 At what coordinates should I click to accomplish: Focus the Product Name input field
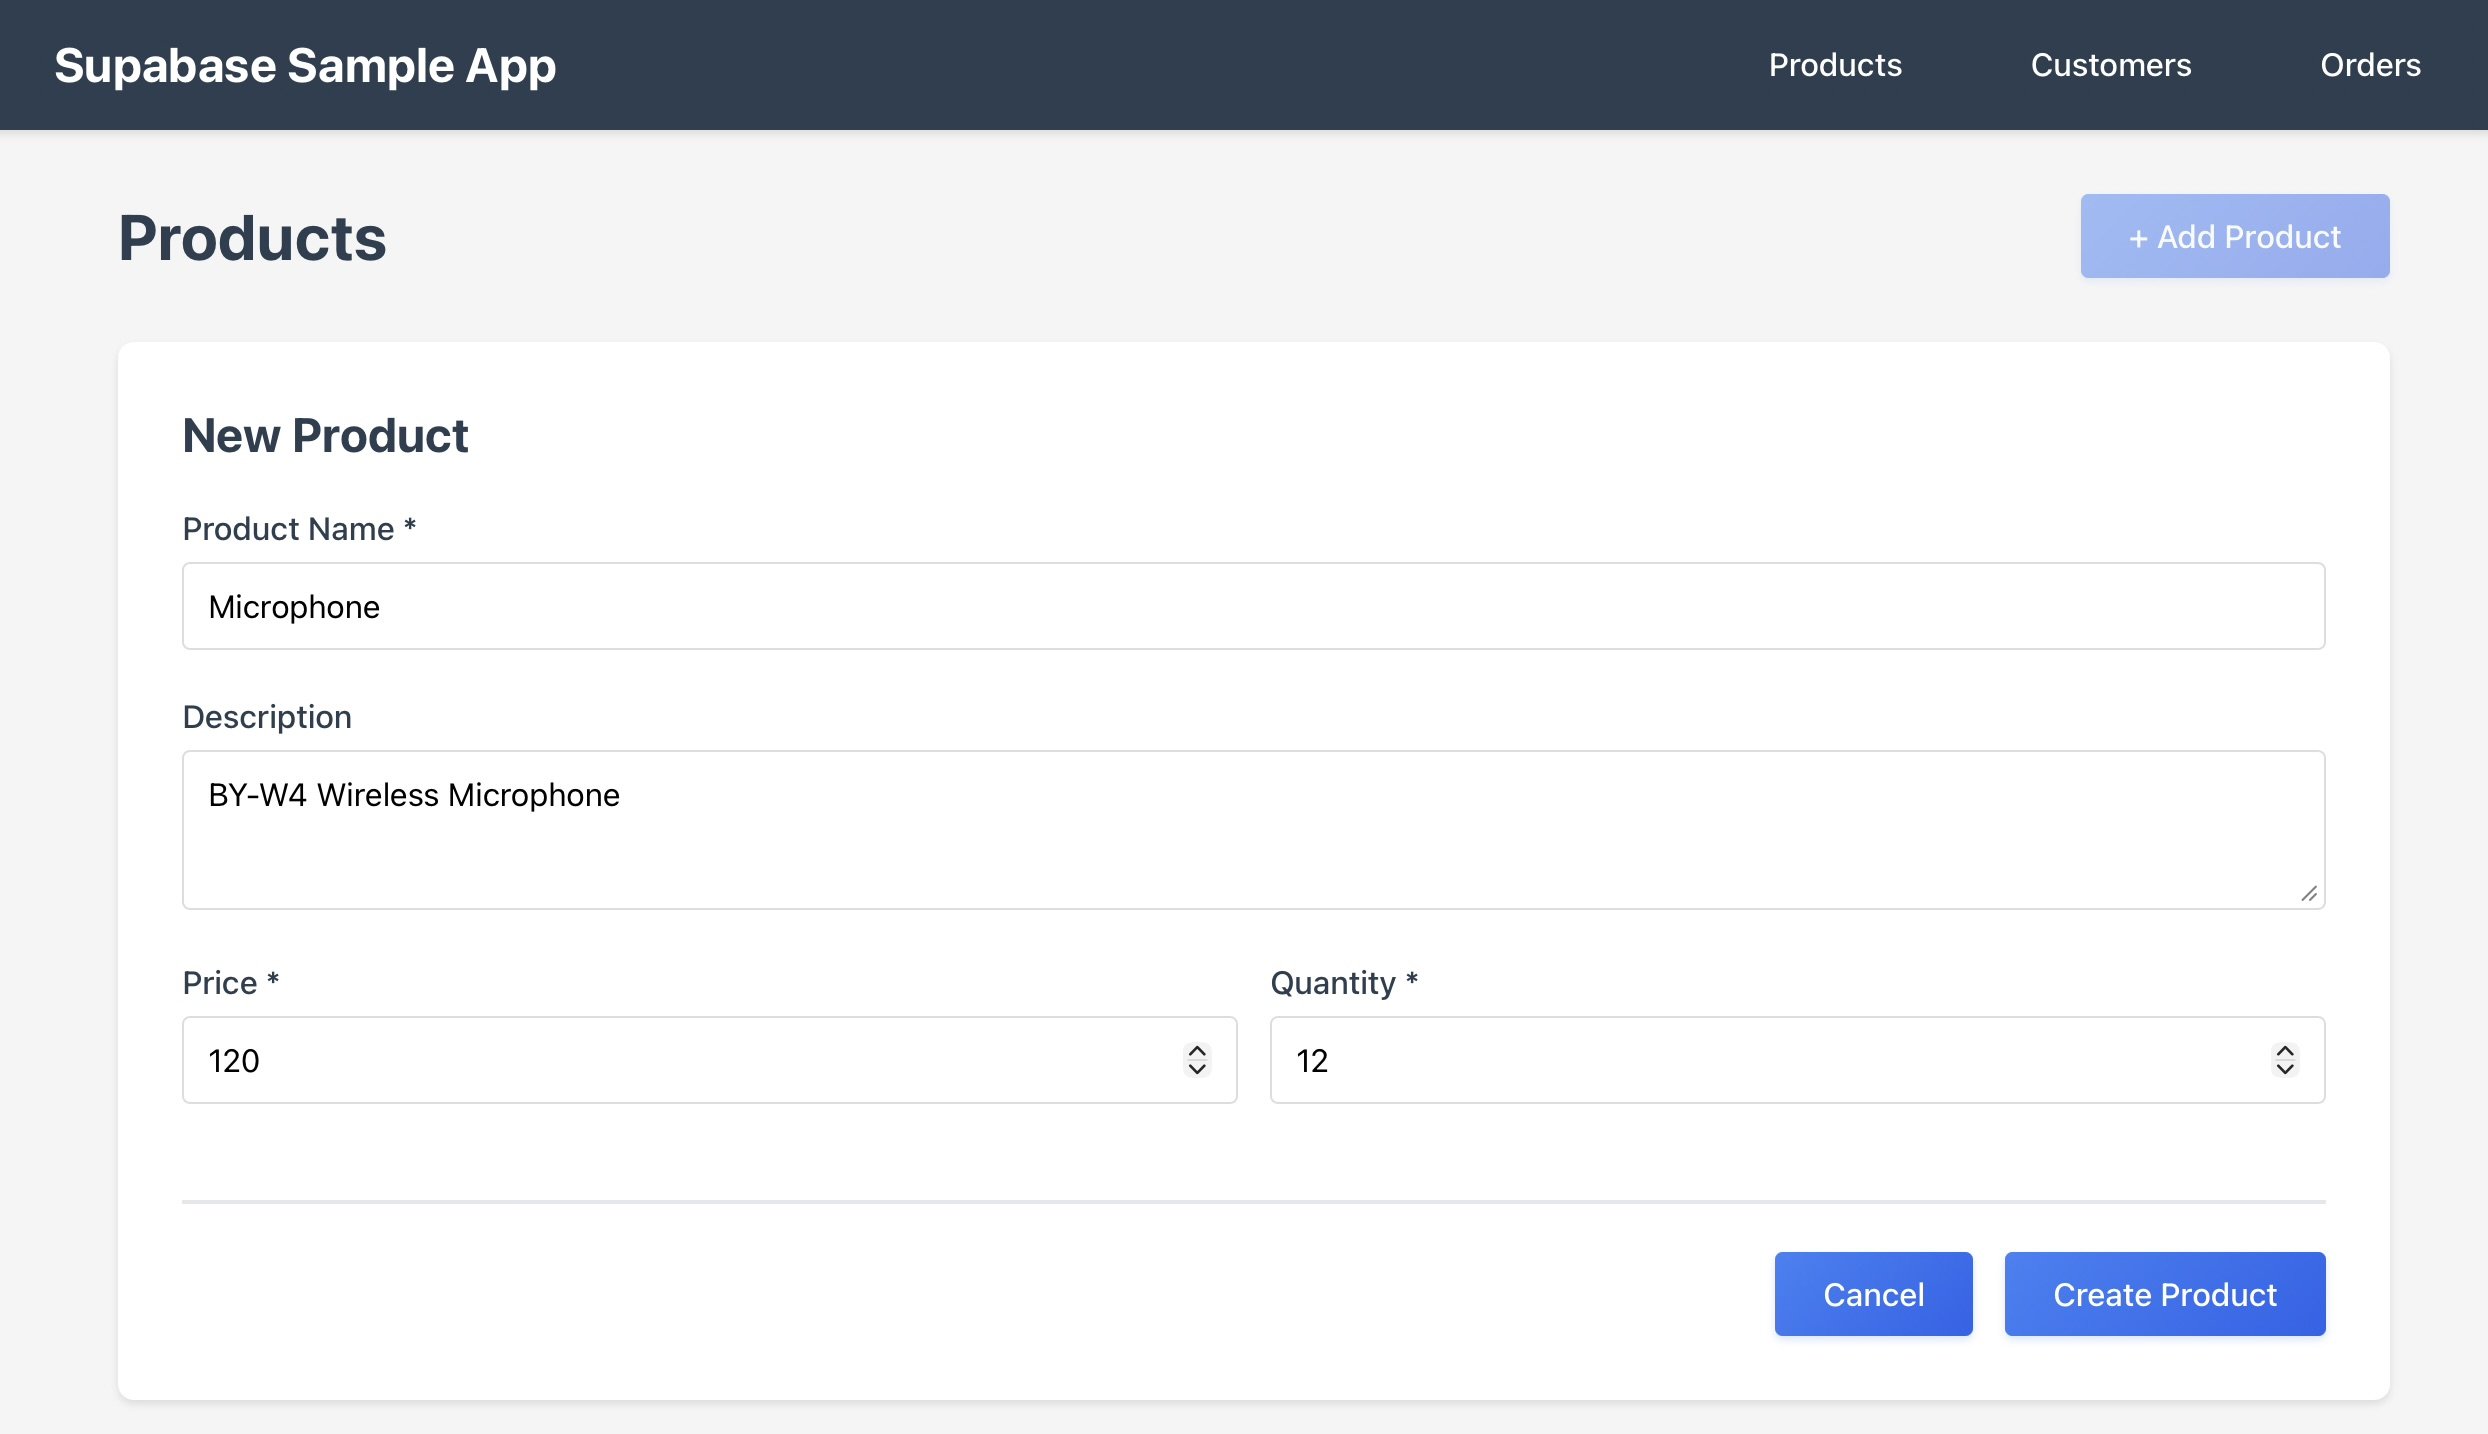[x=1252, y=606]
